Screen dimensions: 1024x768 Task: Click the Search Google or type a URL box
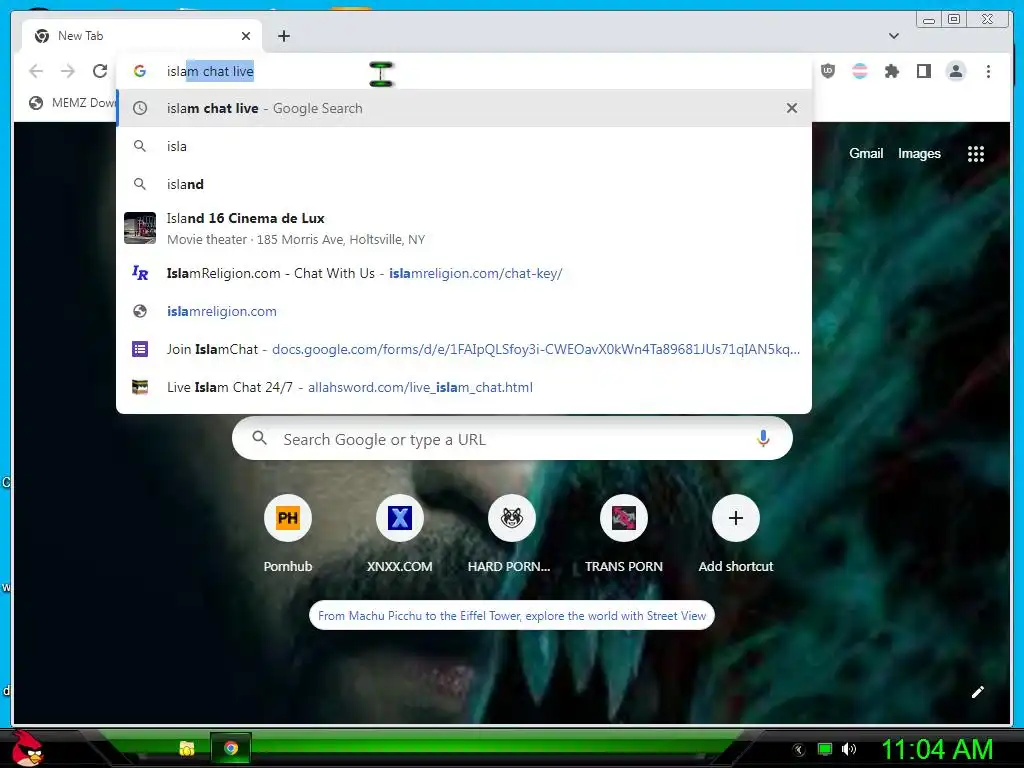coord(512,439)
